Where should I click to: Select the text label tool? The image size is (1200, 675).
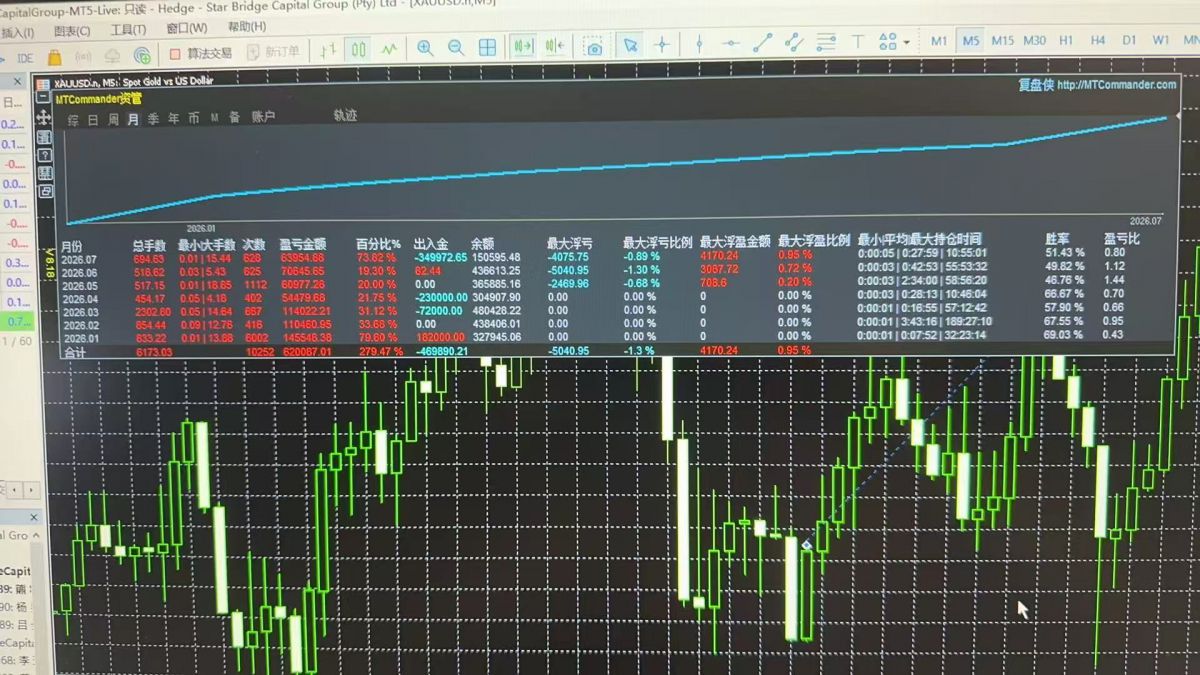pyautogui.click(x=857, y=42)
